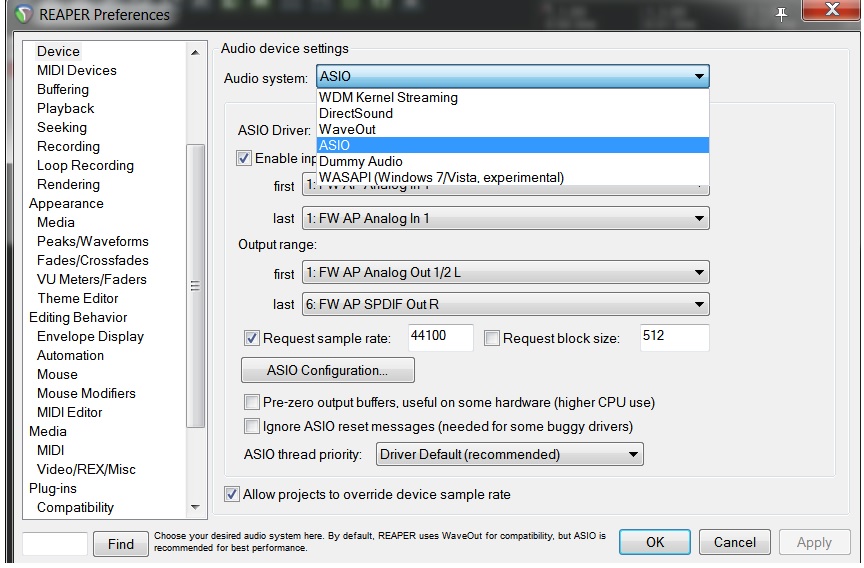Toggle Request sample rate checkbox
864x568 pixels.
pyautogui.click(x=252, y=338)
